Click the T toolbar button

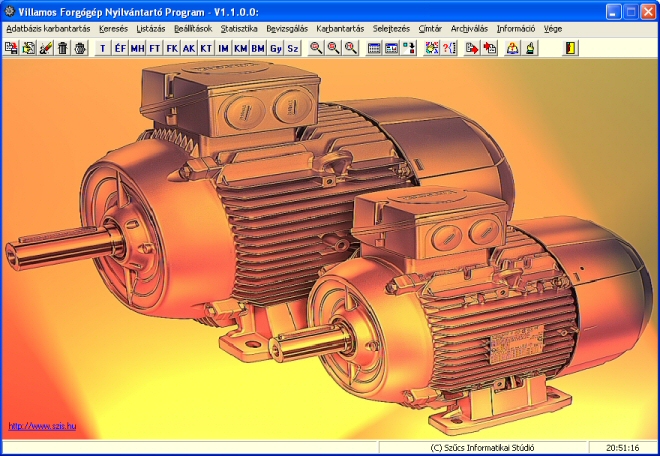point(103,48)
